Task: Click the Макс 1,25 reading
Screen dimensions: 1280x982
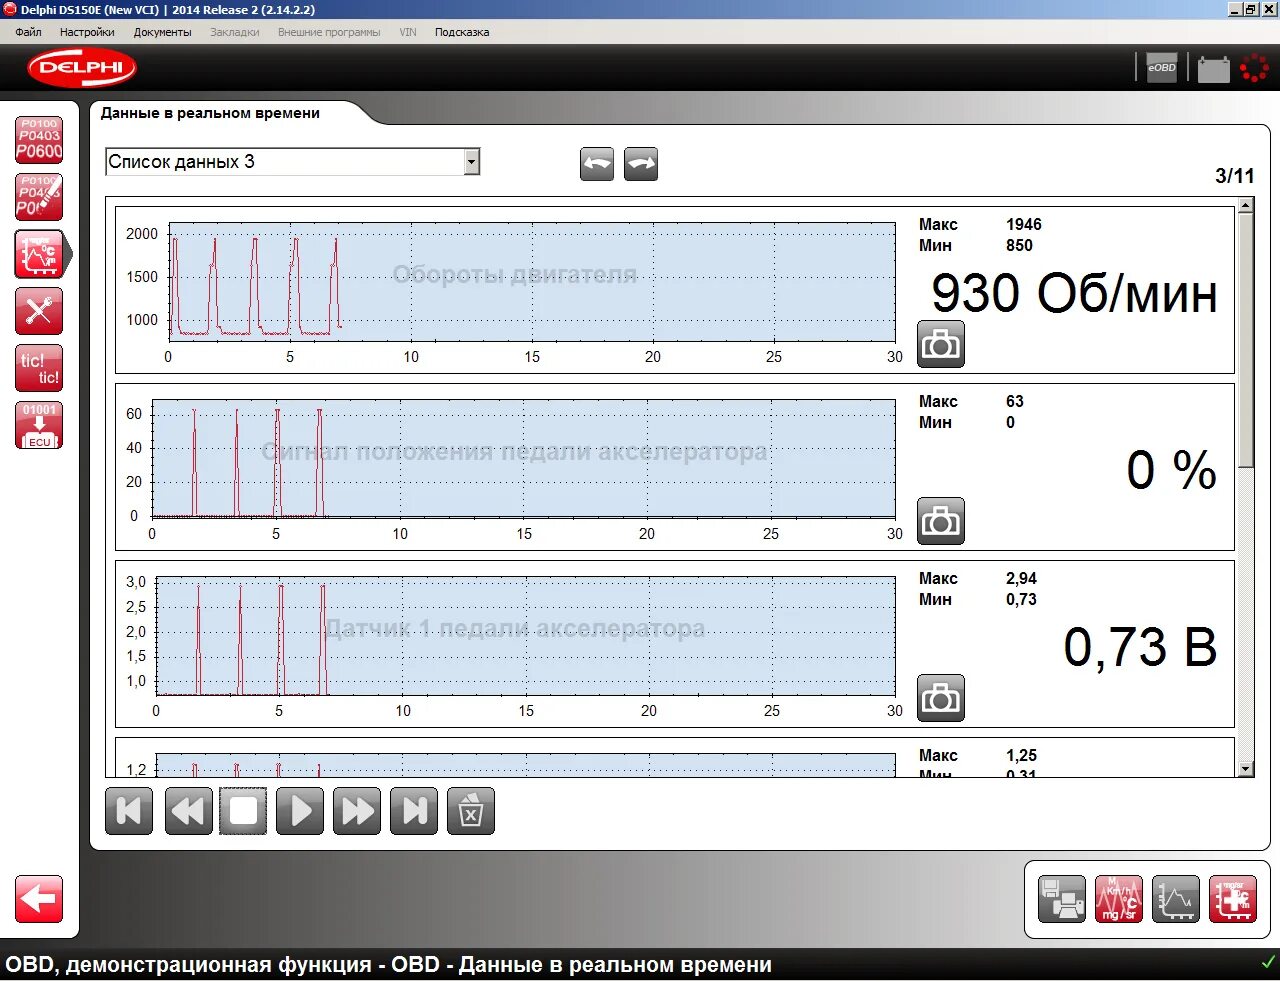Action: (x=978, y=755)
